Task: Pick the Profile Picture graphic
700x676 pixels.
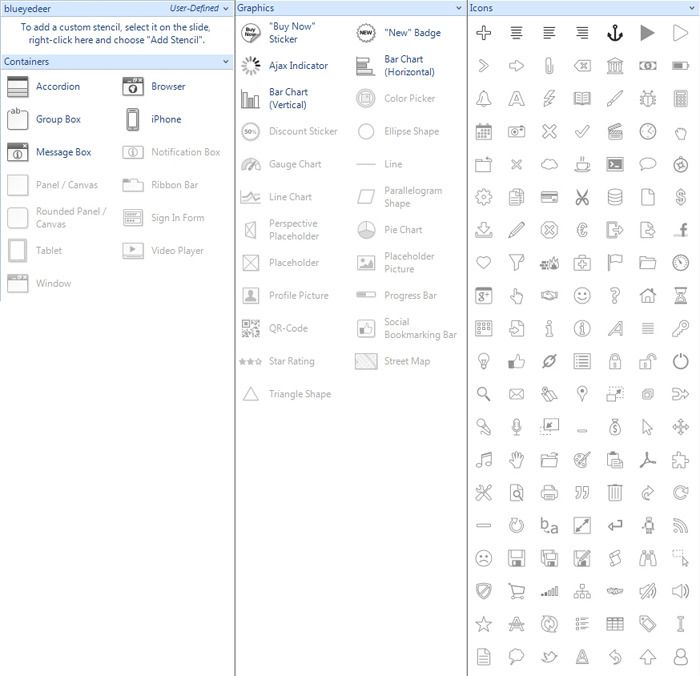Action: [x=284, y=296]
